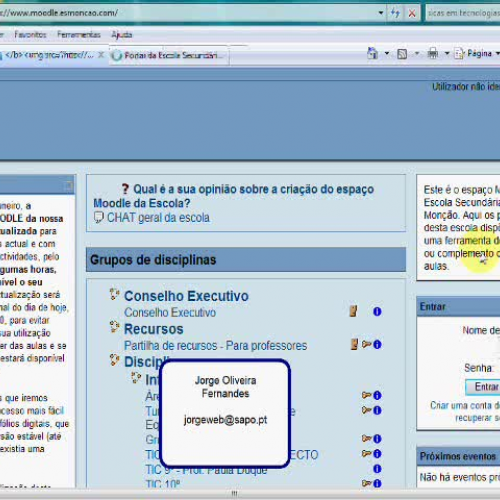Viewport: 500px width, 500px height.
Task: Click the Recursos category icon
Action: 114,327
